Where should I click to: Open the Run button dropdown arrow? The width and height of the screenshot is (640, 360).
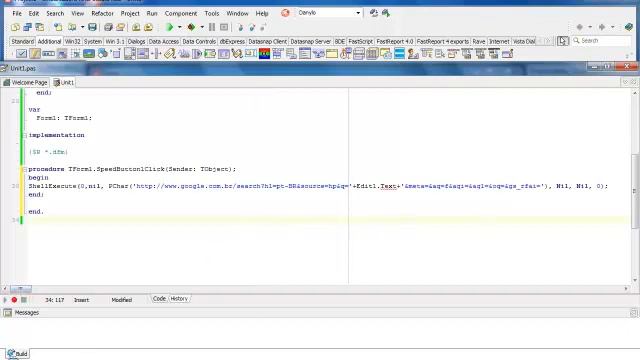(x=180, y=27)
